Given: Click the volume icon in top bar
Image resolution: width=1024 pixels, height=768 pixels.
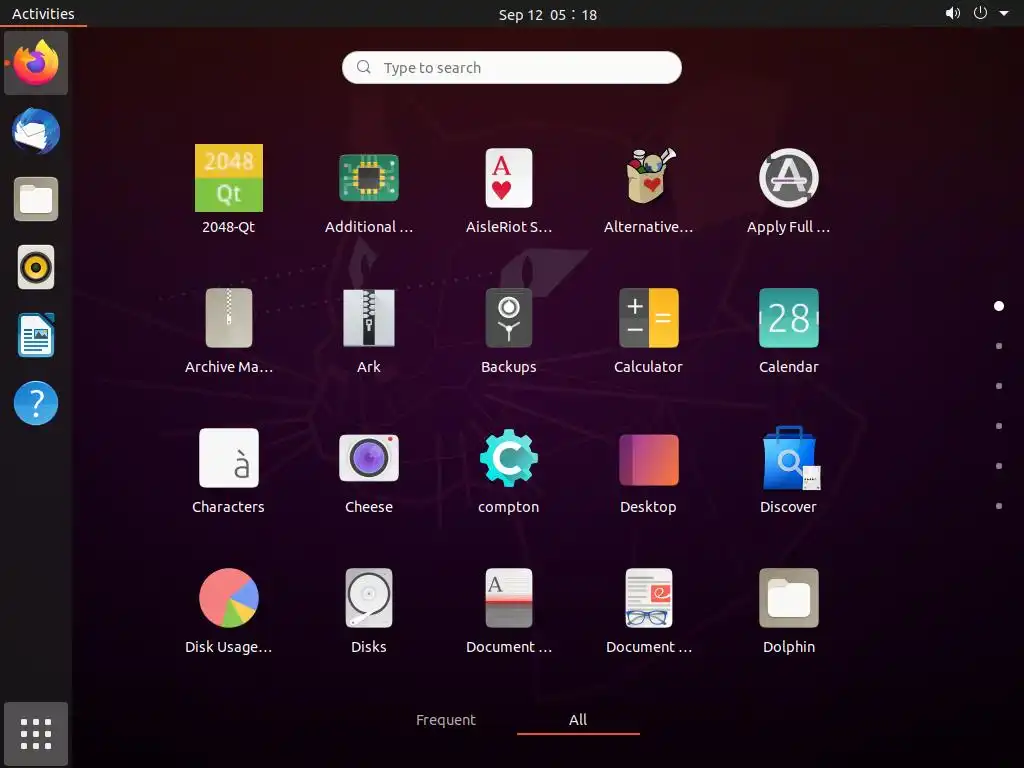Looking at the screenshot, I should [x=953, y=13].
